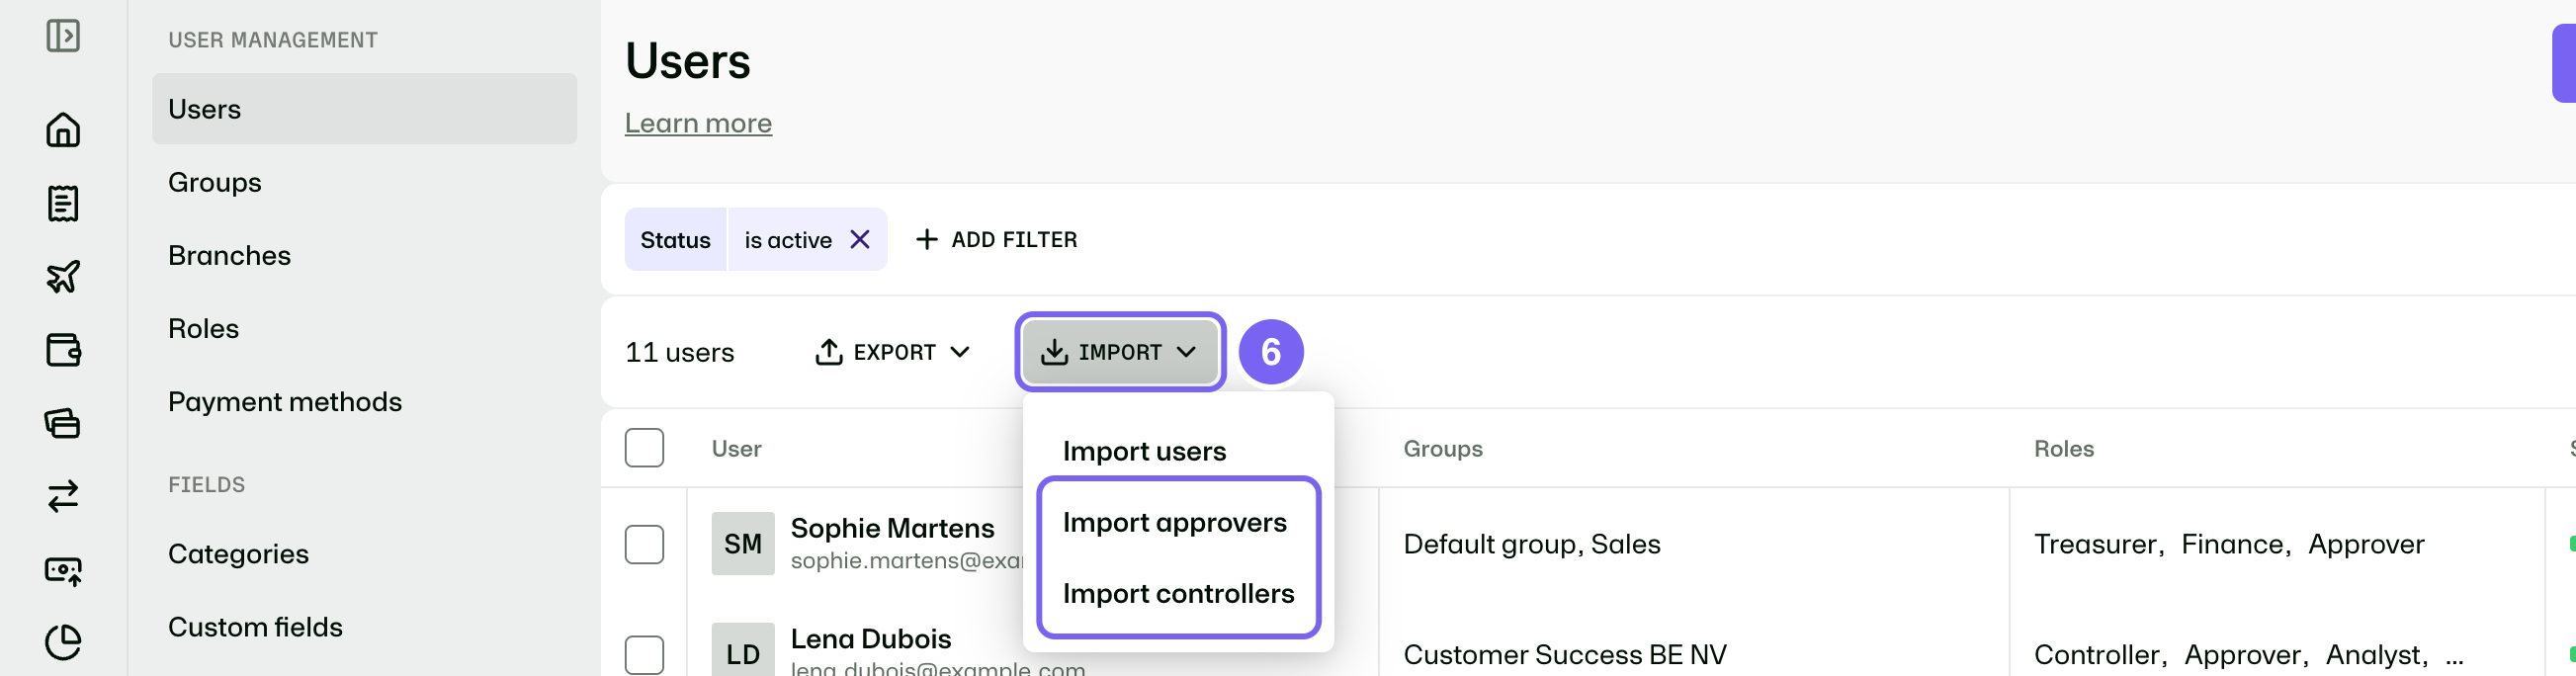Viewport: 2576px width, 676px height.
Task: Click the User column header
Action: [736, 448]
